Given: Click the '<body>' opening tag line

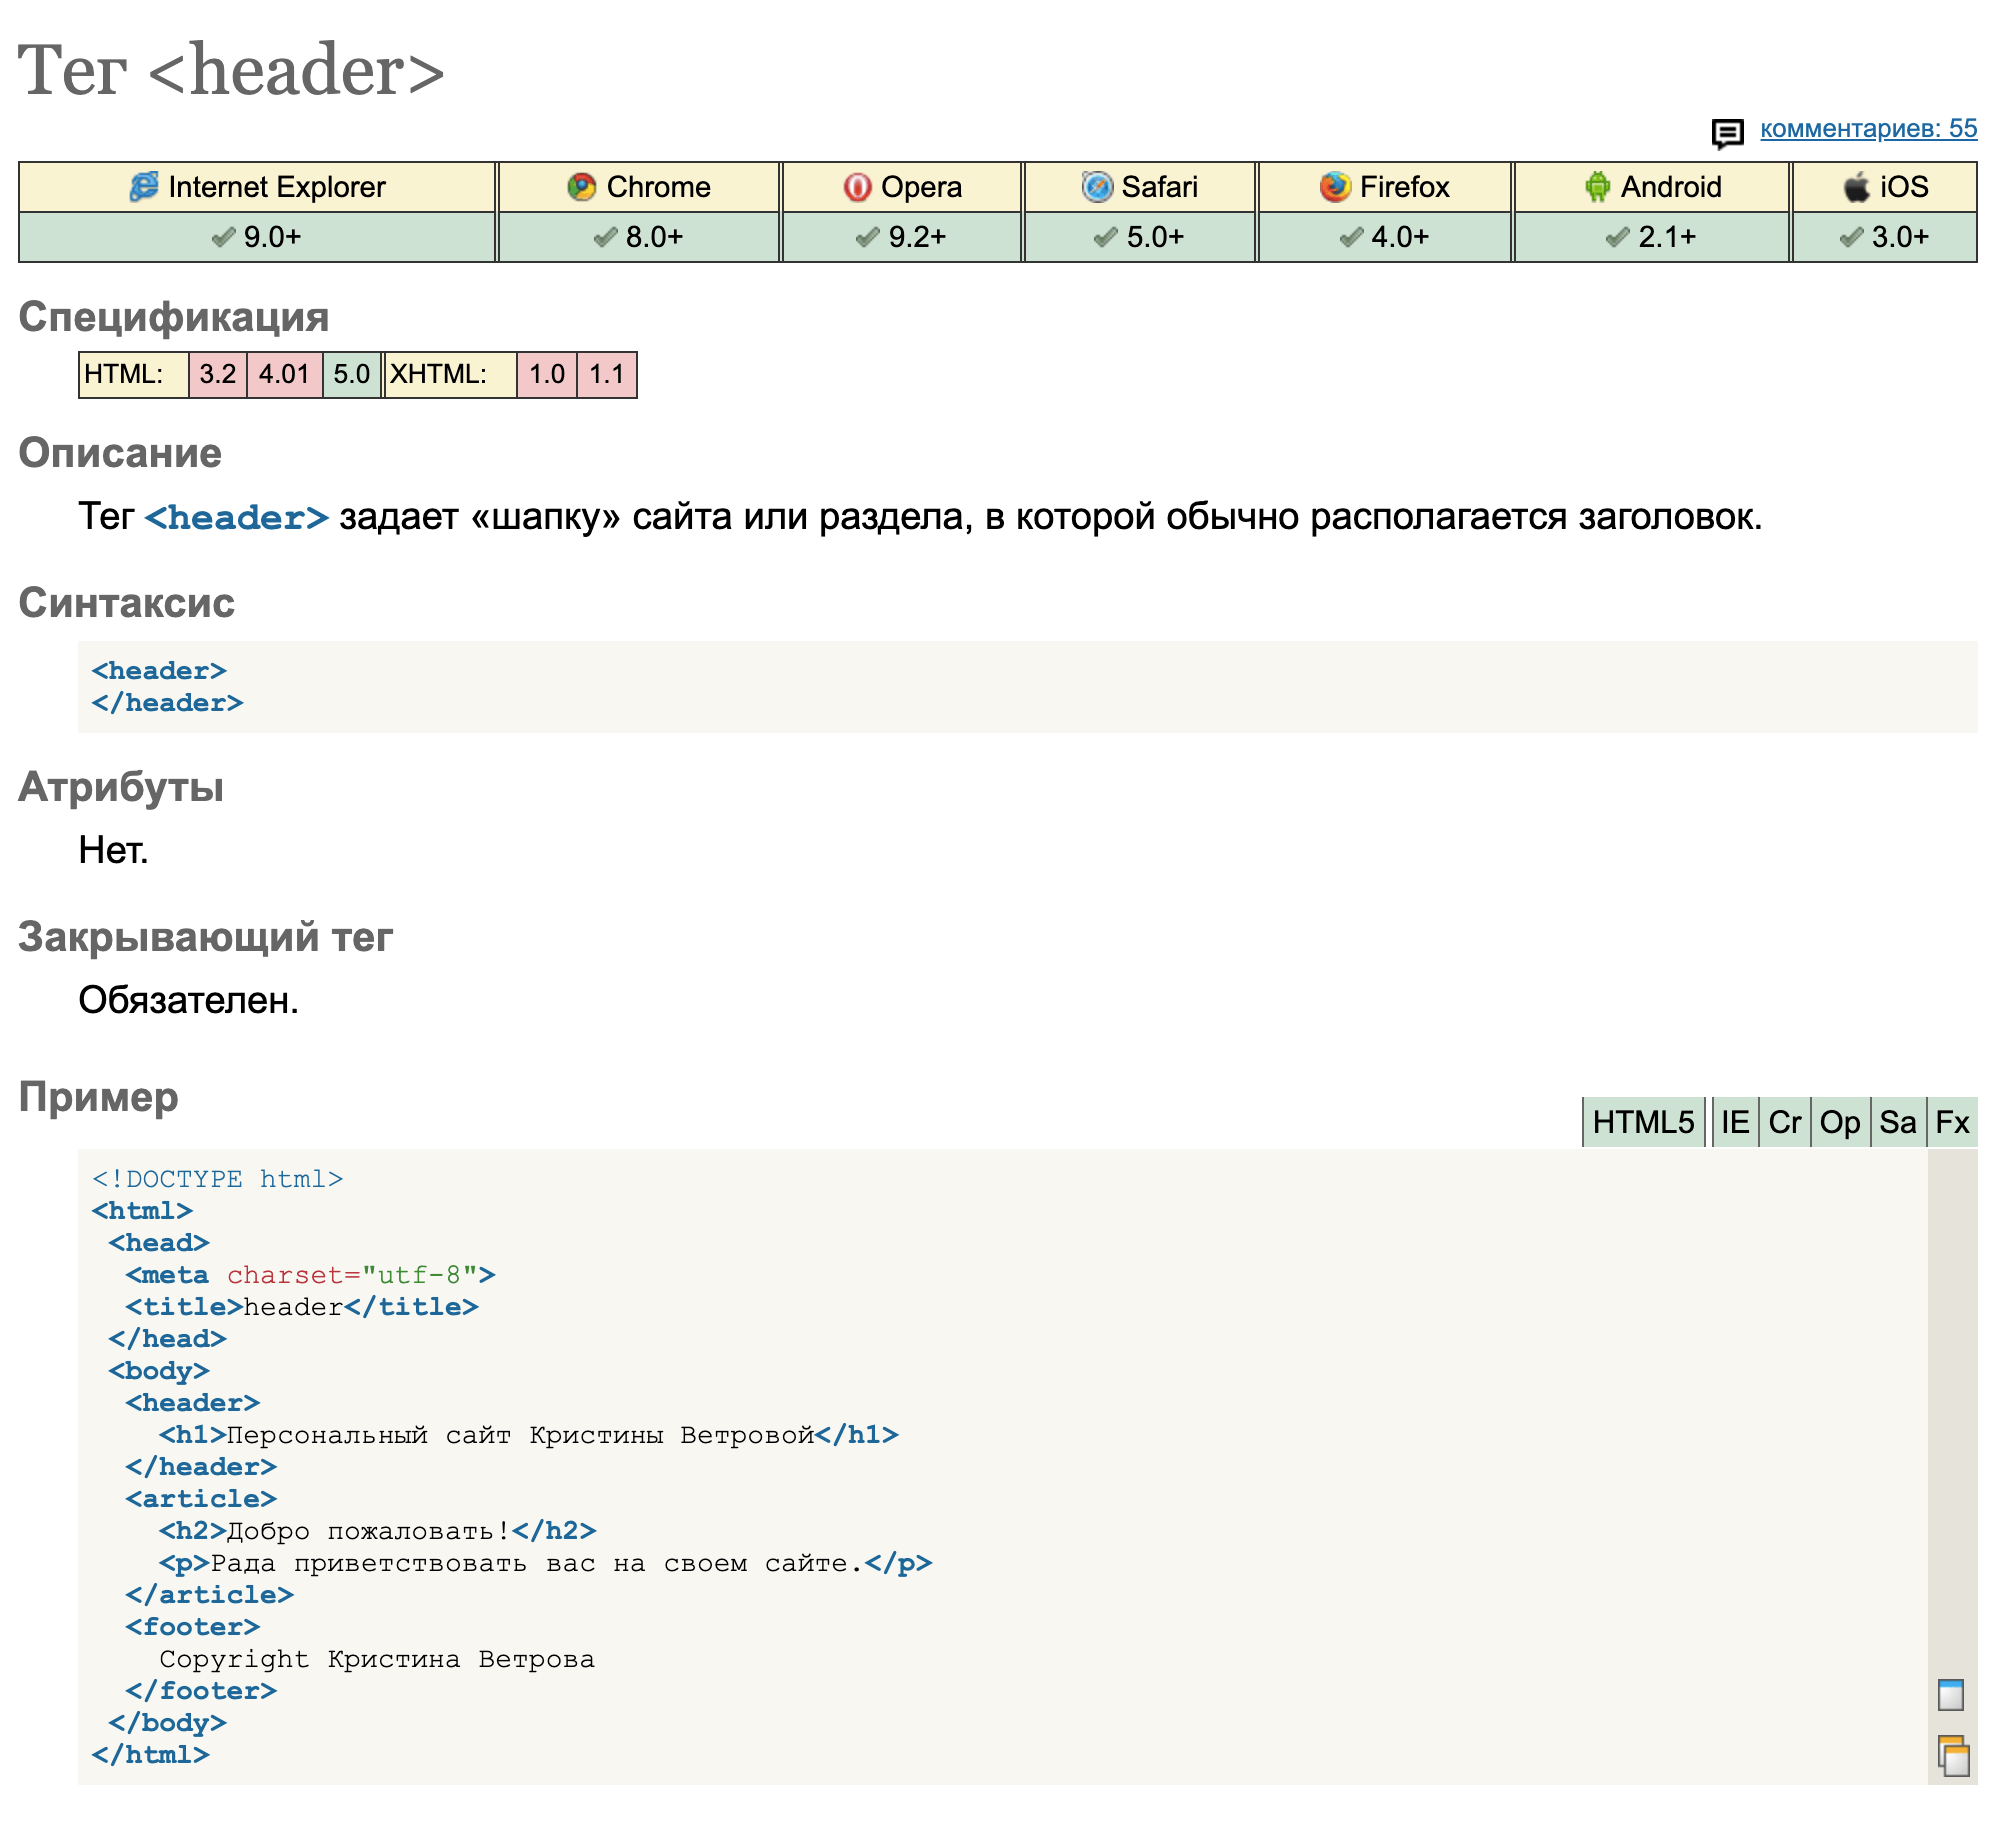Looking at the screenshot, I should tap(159, 1371).
